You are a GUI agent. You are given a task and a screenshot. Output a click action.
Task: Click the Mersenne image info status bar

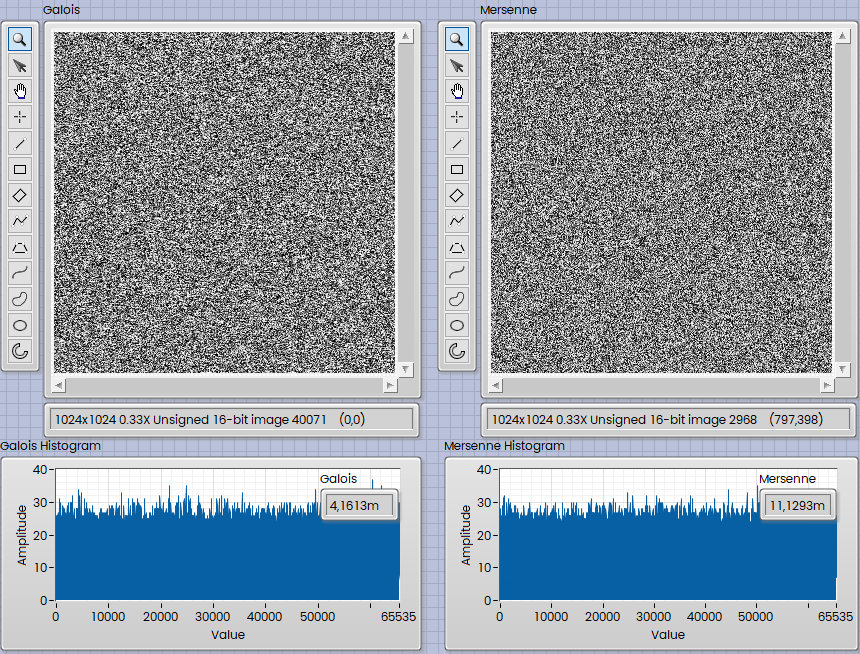[x=669, y=420]
